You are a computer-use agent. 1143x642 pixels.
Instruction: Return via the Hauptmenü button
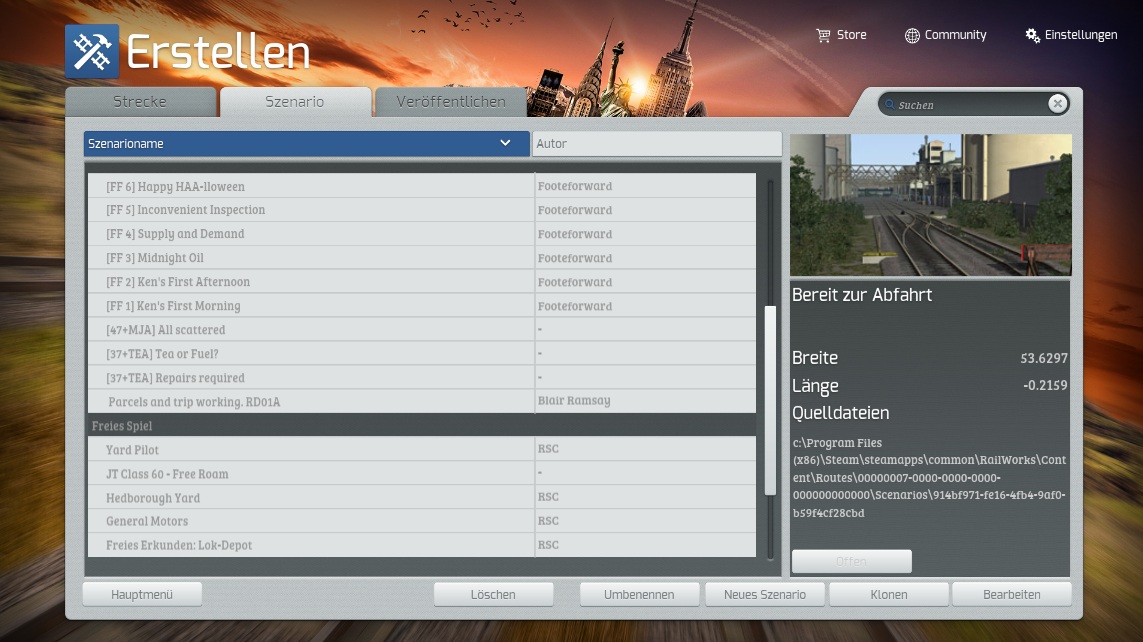pyautogui.click(x=142, y=594)
